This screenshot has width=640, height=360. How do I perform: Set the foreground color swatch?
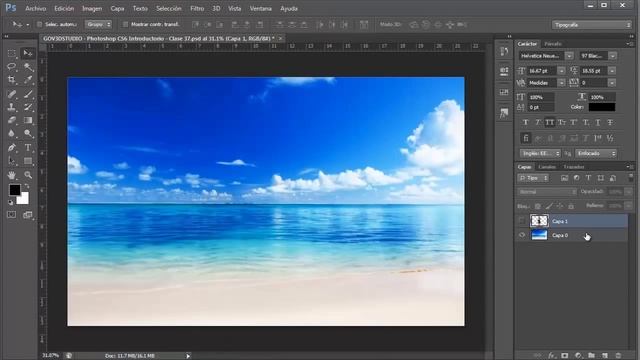15,190
